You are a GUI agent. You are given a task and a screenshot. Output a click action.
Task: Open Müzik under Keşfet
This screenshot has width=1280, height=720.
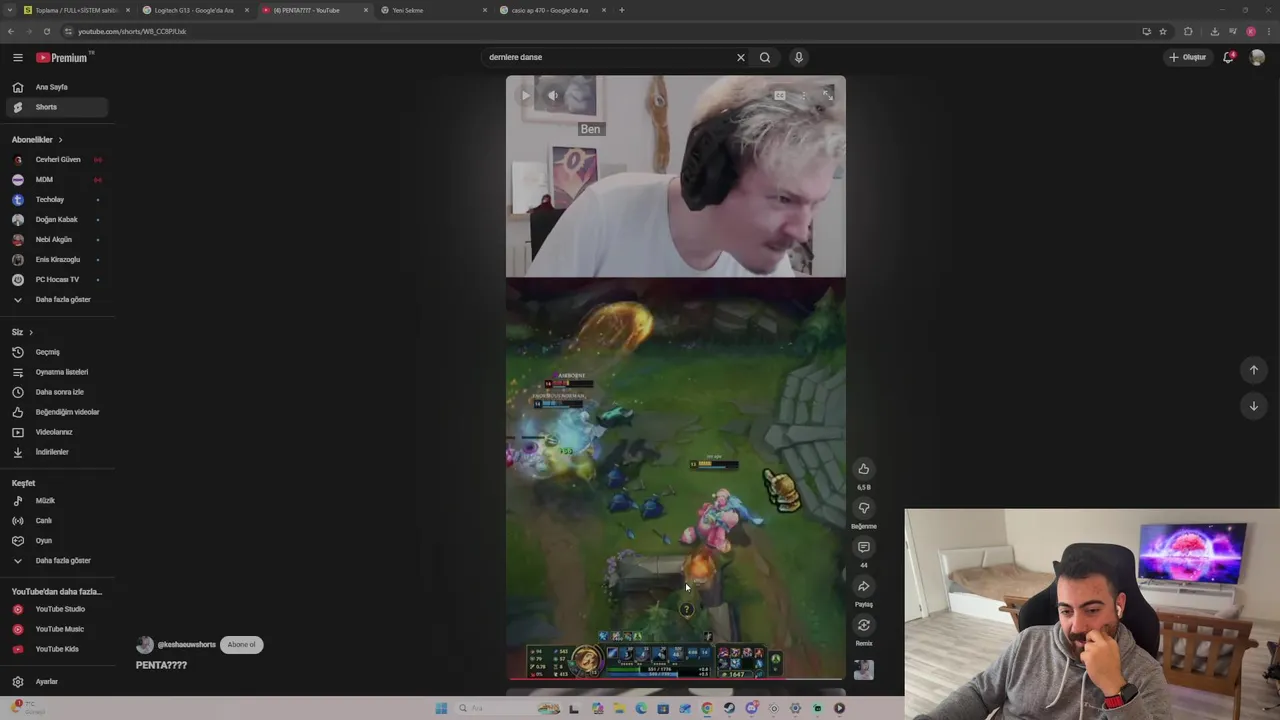(x=57, y=500)
